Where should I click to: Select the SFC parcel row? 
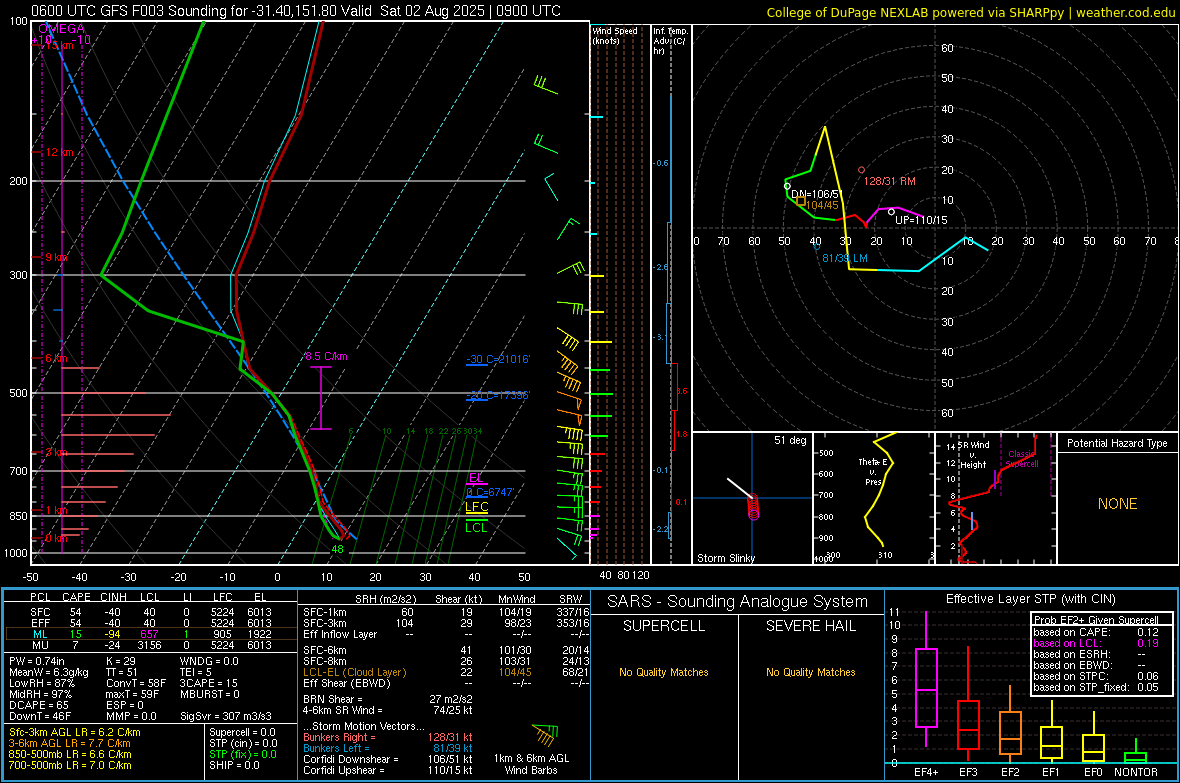151,612
